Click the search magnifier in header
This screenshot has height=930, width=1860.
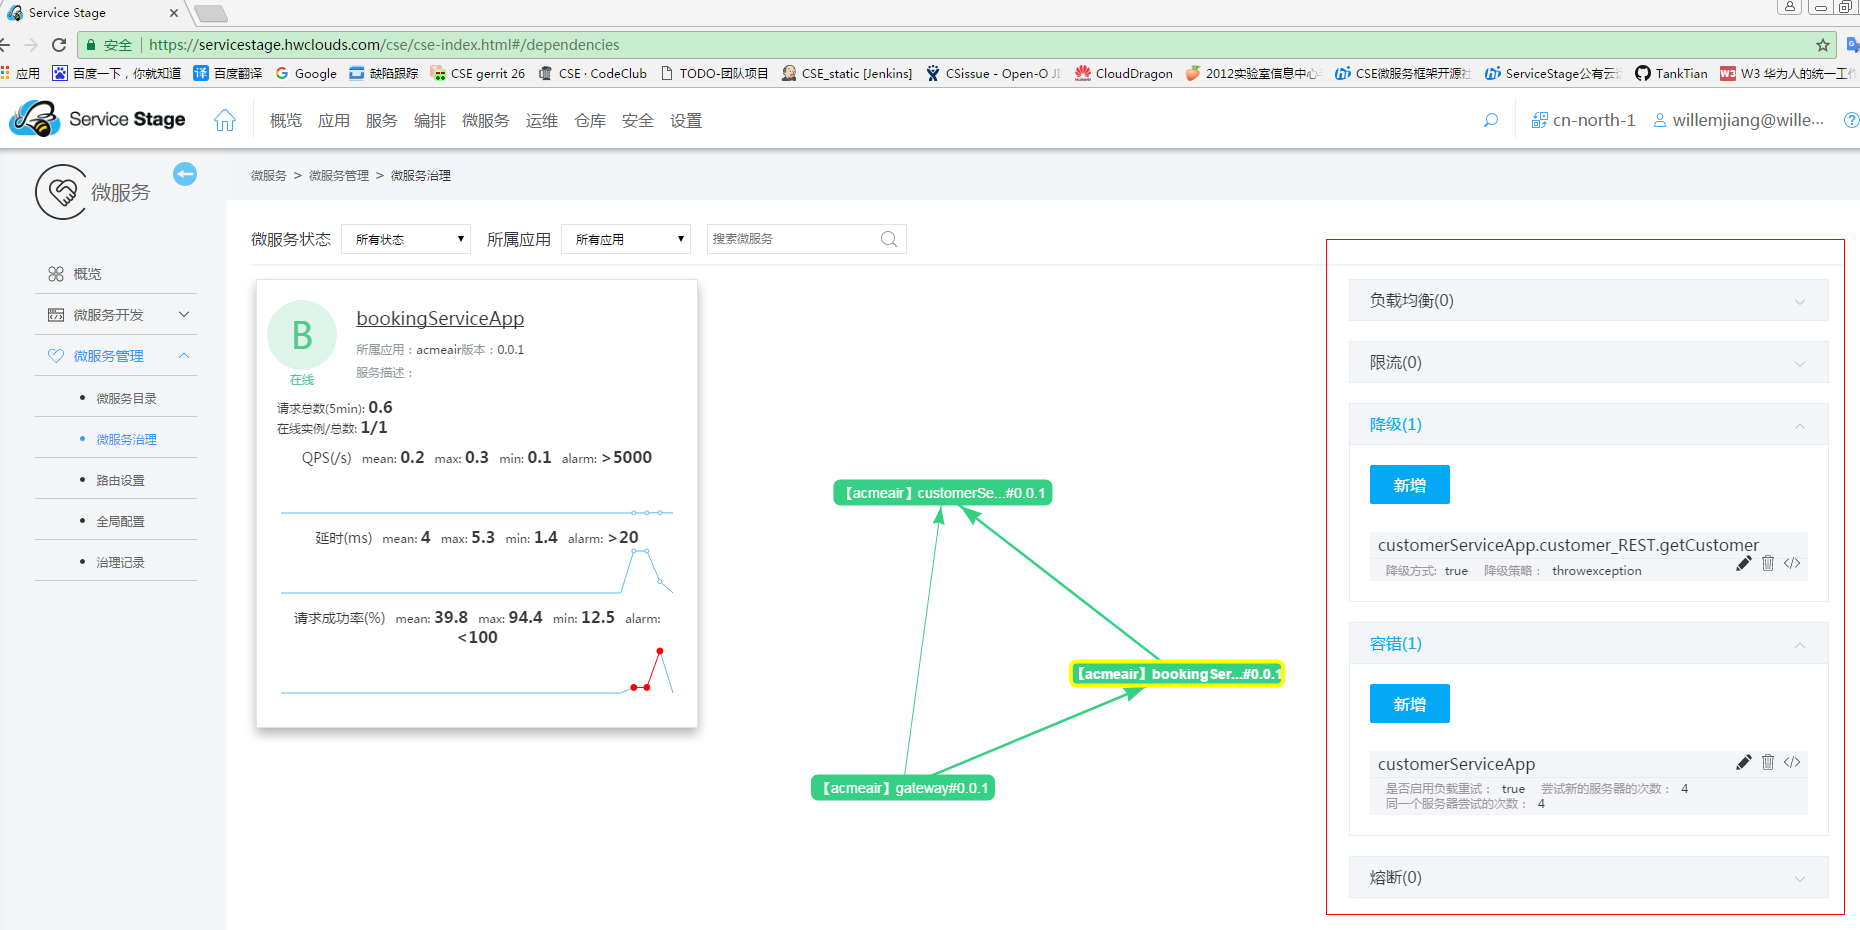pos(1490,120)
